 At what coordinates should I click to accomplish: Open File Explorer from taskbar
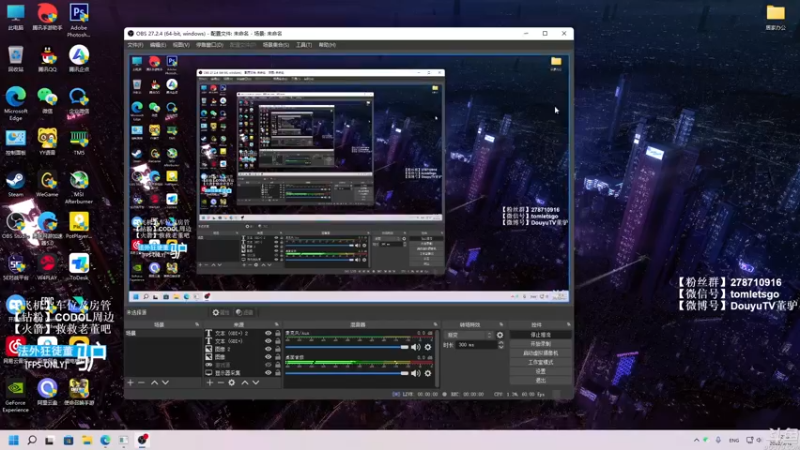tap(87, 440)
